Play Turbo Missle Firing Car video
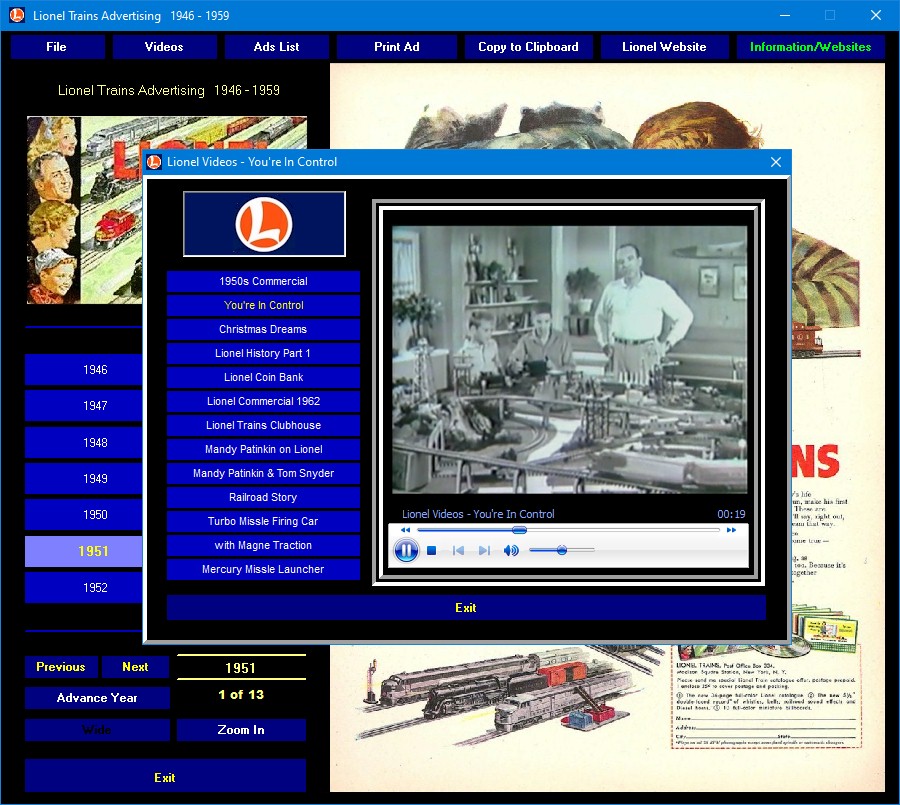The width and height of the screenshot is (900, 805). (x=263, y=521)
